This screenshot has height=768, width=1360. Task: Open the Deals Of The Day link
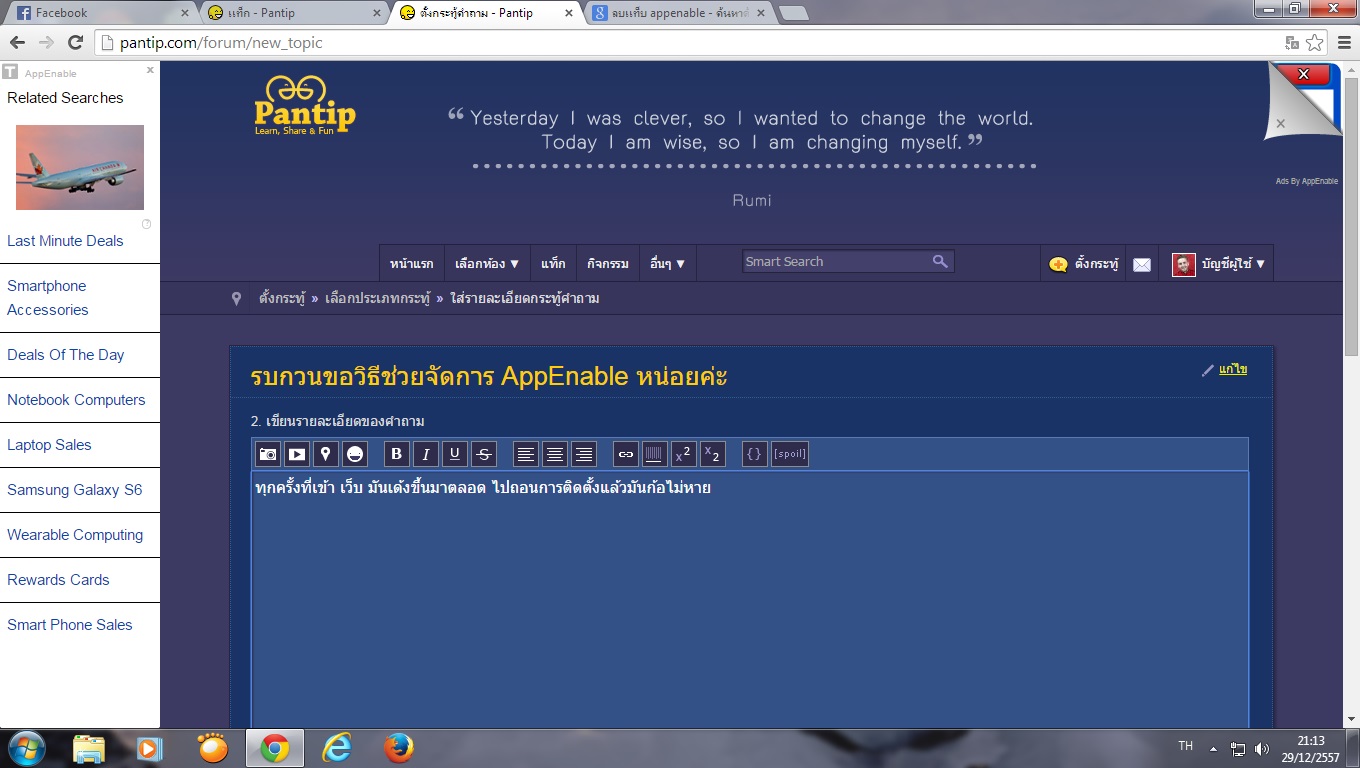point(65,355)
